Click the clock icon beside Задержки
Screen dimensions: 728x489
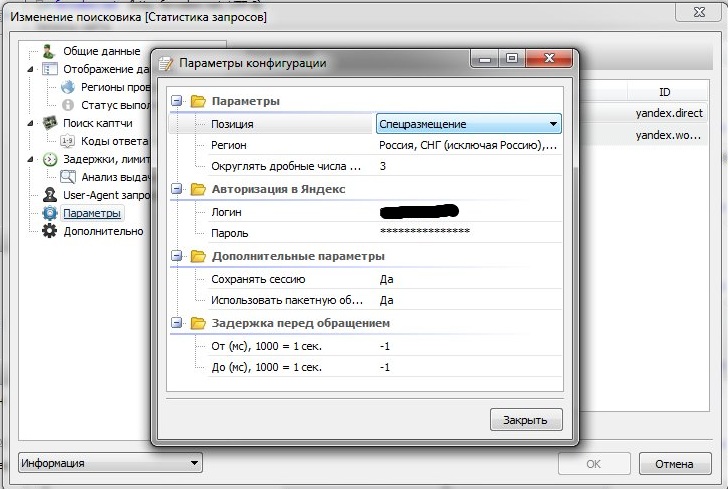[x=49, y=159]
